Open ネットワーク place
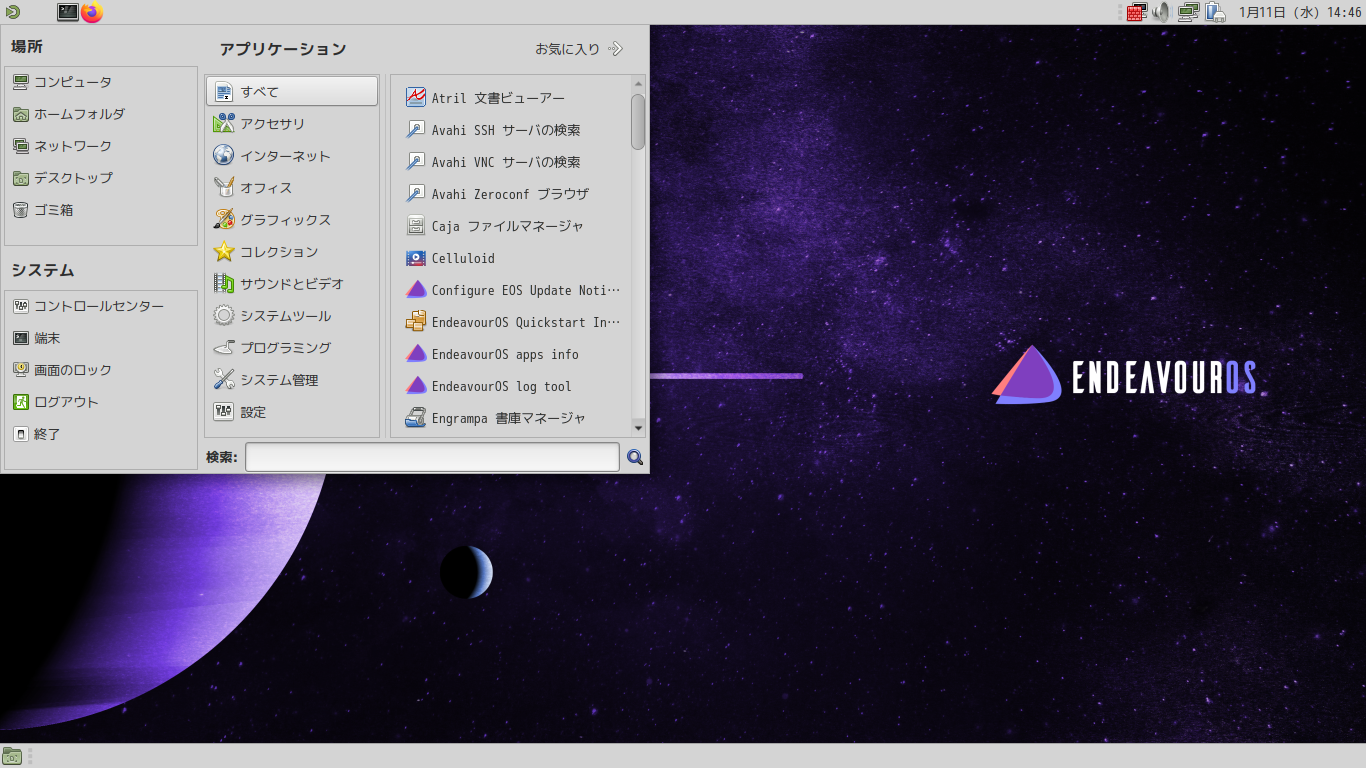The width and height of the screenshot is (1366, 768). click(100, 146)
